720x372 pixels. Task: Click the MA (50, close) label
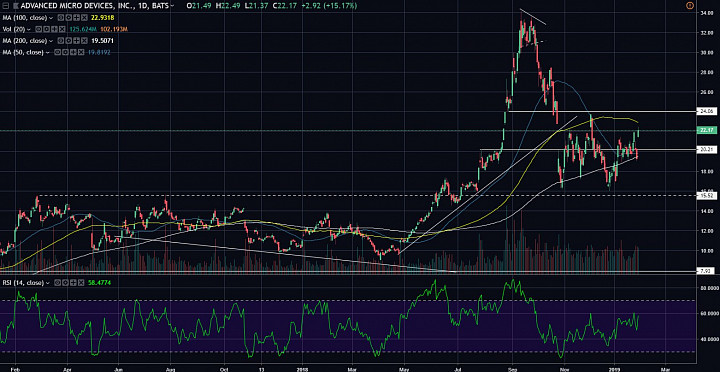click(x=23, y=52)
